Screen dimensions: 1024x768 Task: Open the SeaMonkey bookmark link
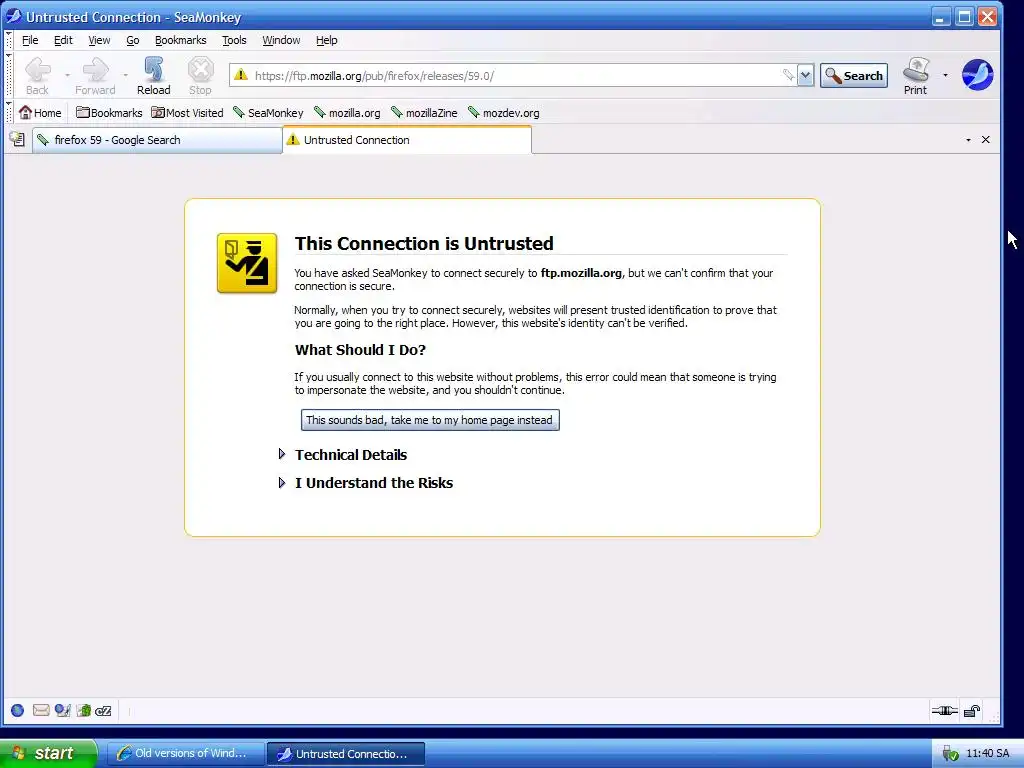pyautogui.click(x=268, y=112)
